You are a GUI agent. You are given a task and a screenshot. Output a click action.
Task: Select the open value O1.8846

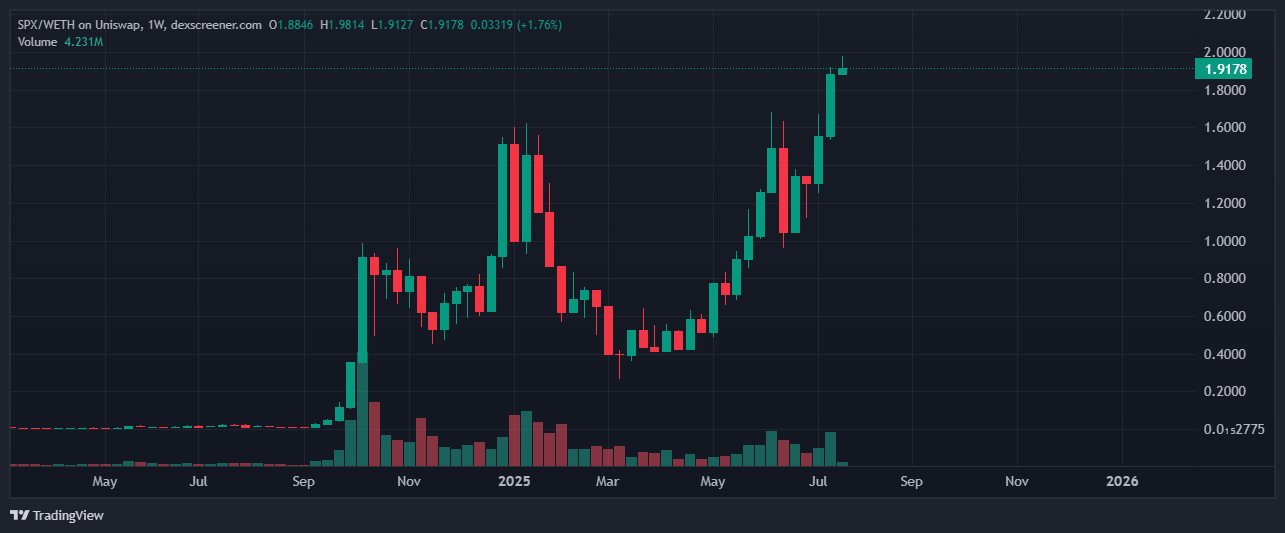coord(292,24)
